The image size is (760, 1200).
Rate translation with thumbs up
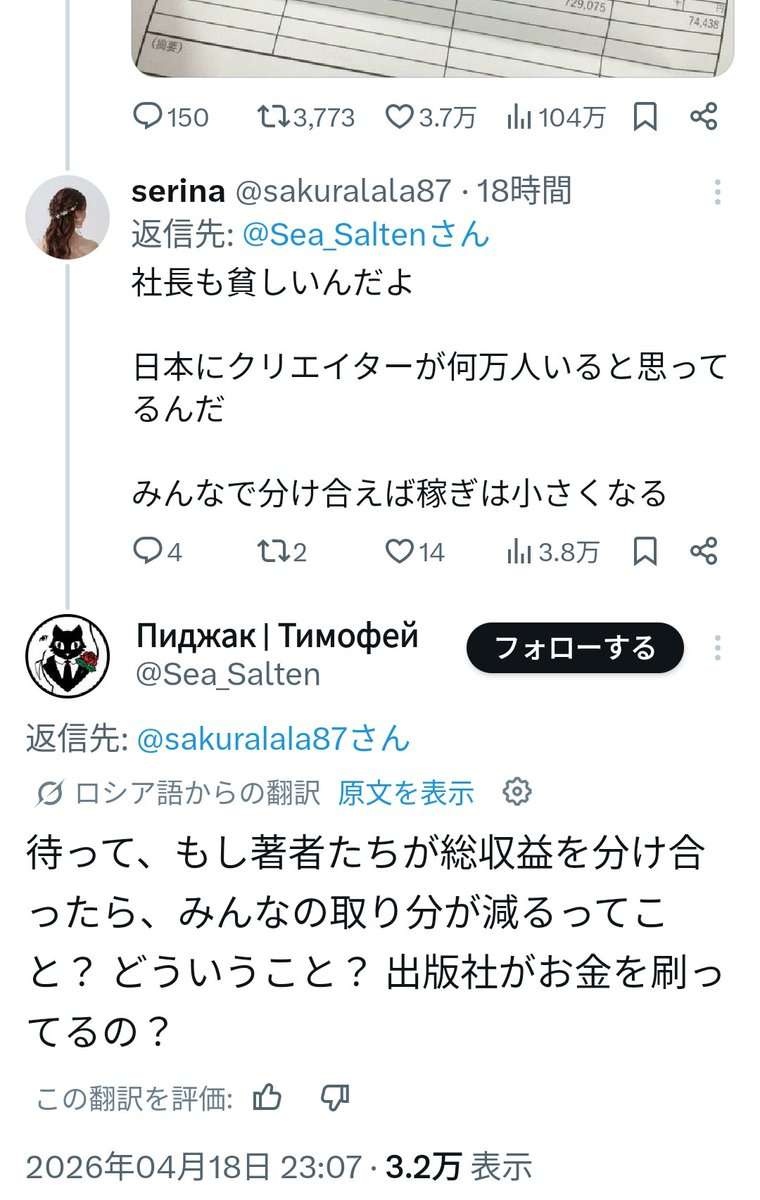tap(267, 1100)
